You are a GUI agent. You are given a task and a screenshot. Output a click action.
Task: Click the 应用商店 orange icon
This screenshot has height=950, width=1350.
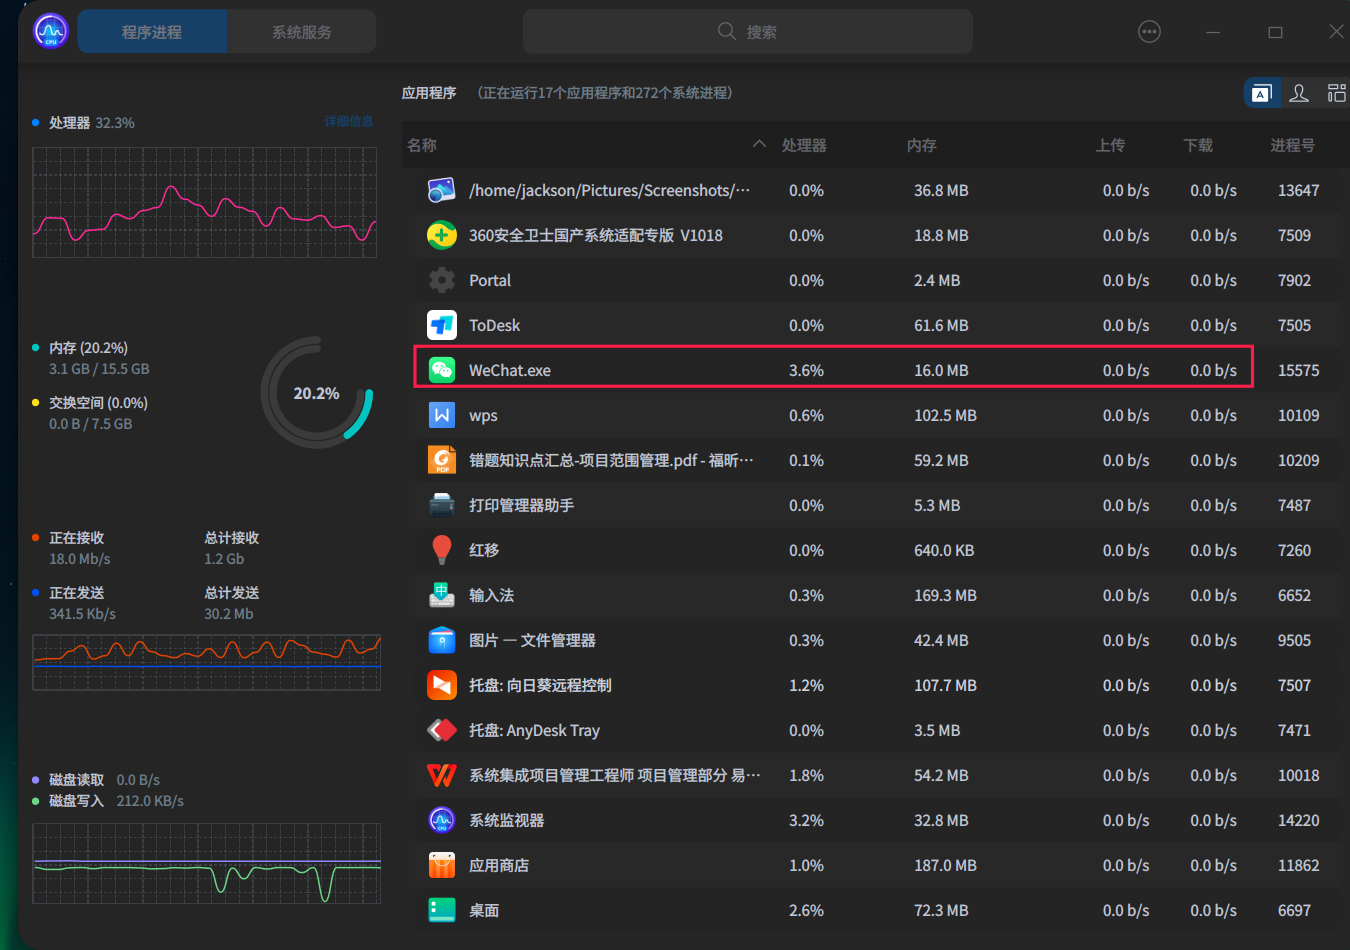[x=442, y=865]
